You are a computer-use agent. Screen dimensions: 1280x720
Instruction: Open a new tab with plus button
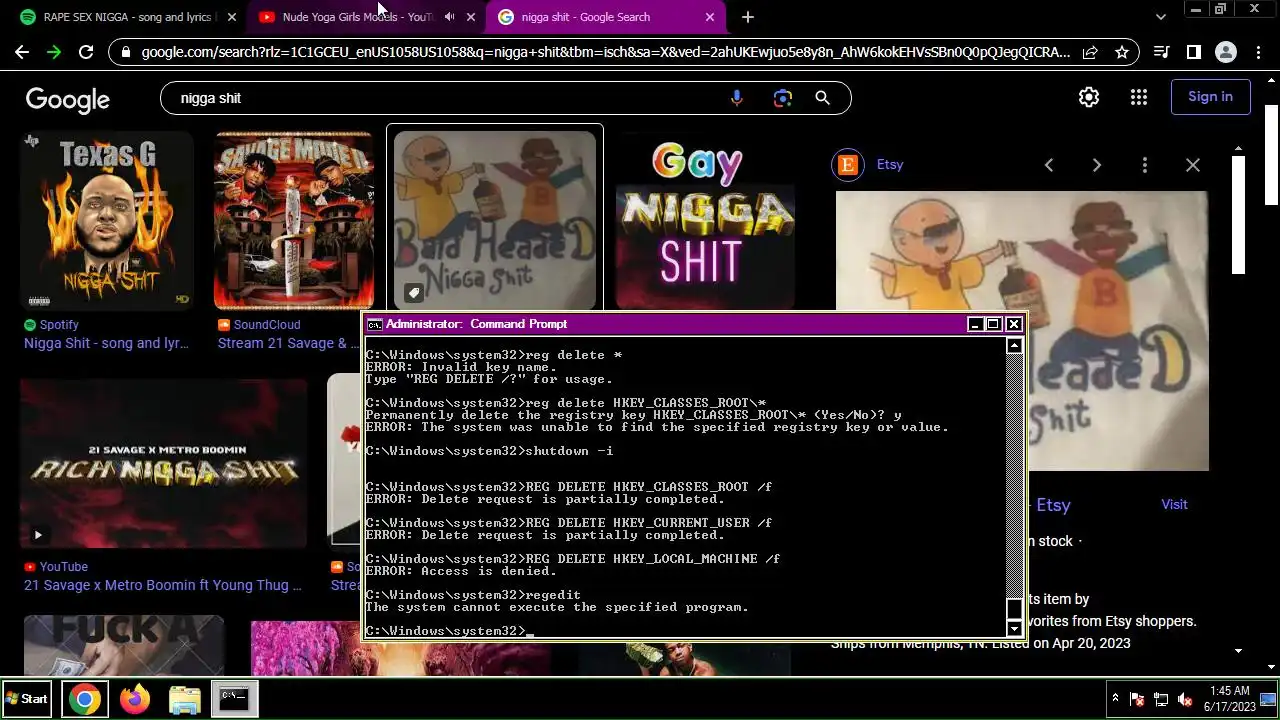click(748, 17)
